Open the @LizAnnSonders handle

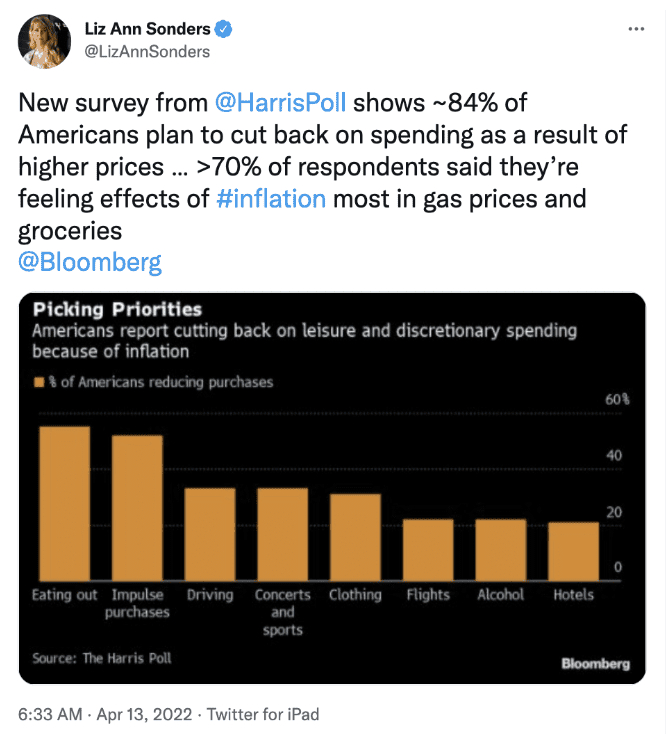(x=147, y=51)
